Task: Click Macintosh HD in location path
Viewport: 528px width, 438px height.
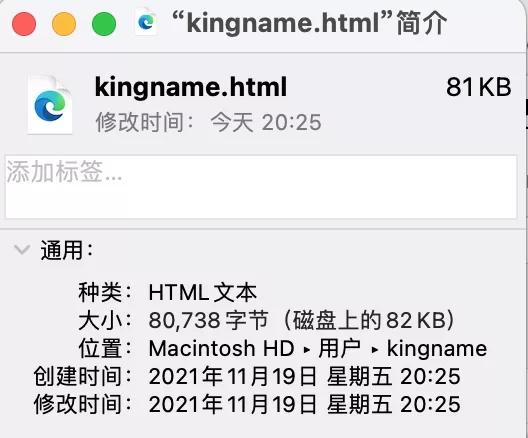Action: click(x=221, y=348)
